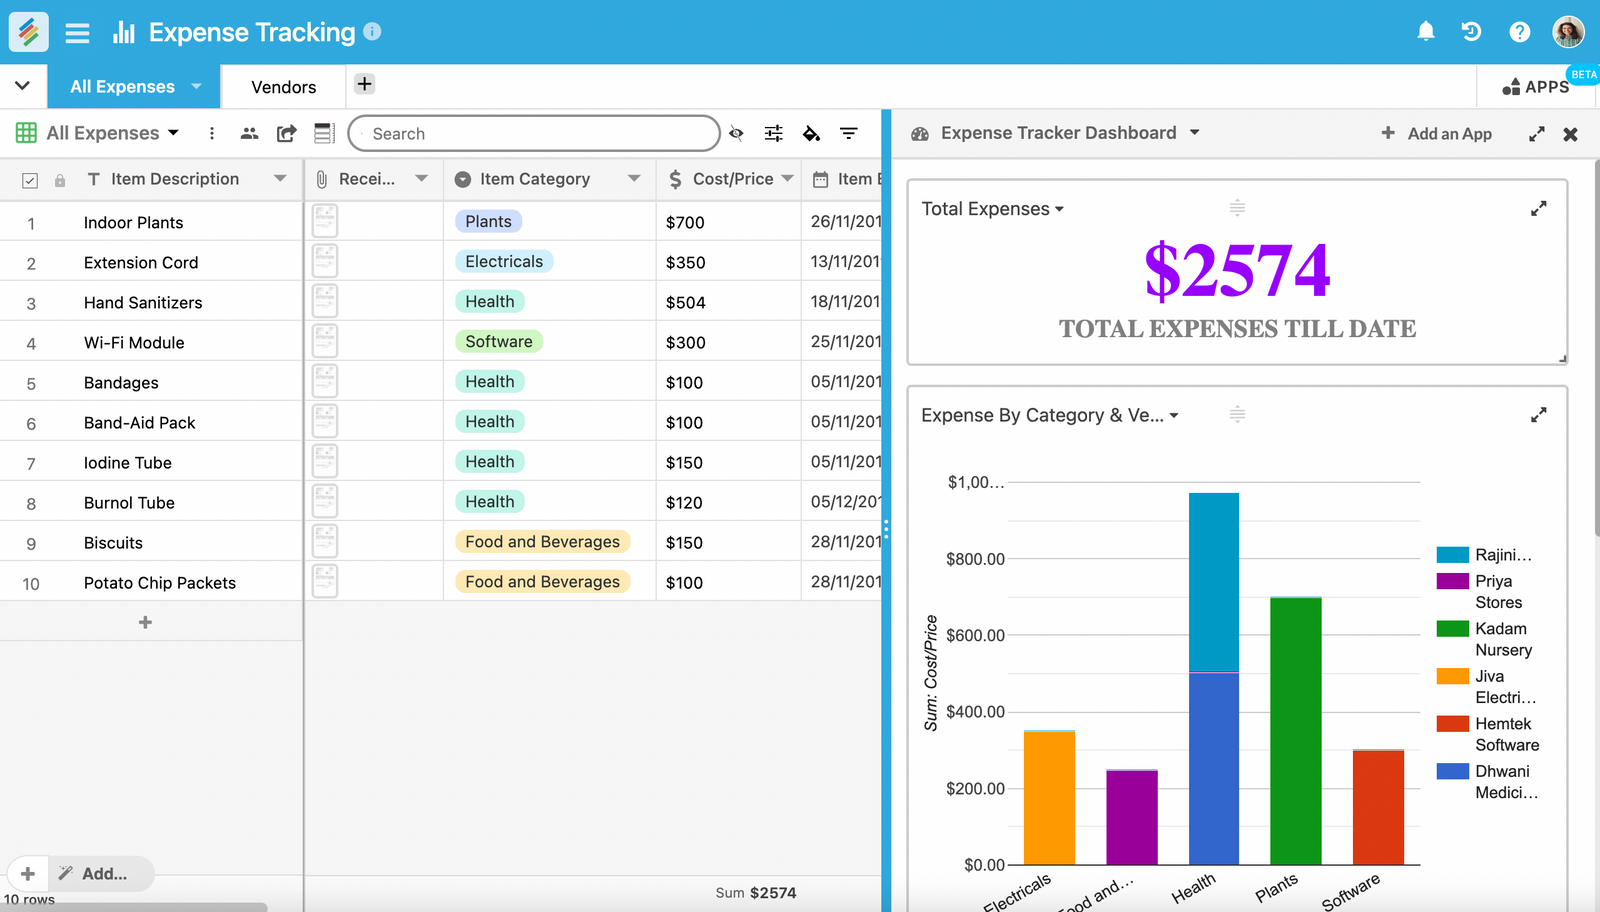
Task: Click the help question mark icon
Action: (x=1519, y=31)
